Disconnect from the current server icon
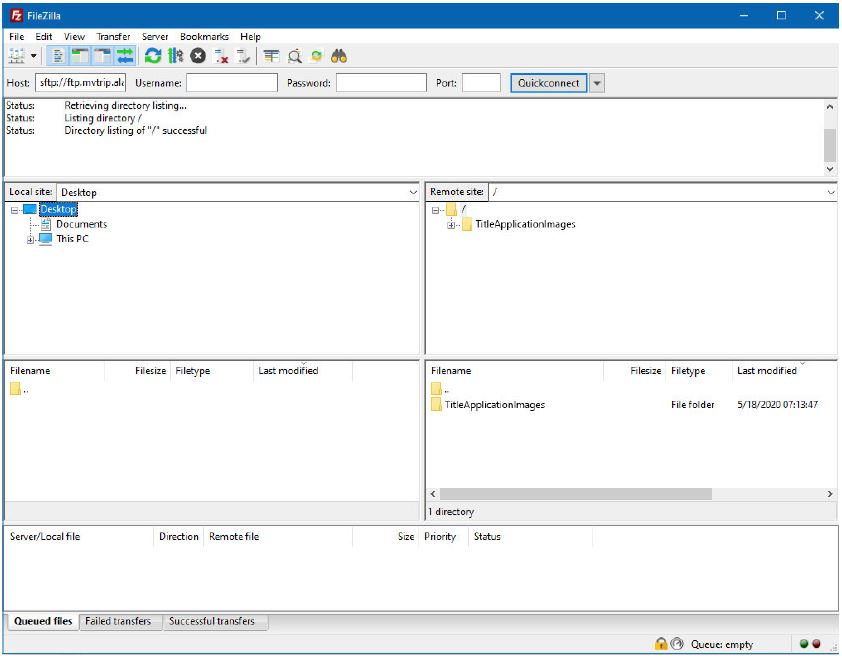Viewport: 842px width, 658px height. [x=221, y=56]
